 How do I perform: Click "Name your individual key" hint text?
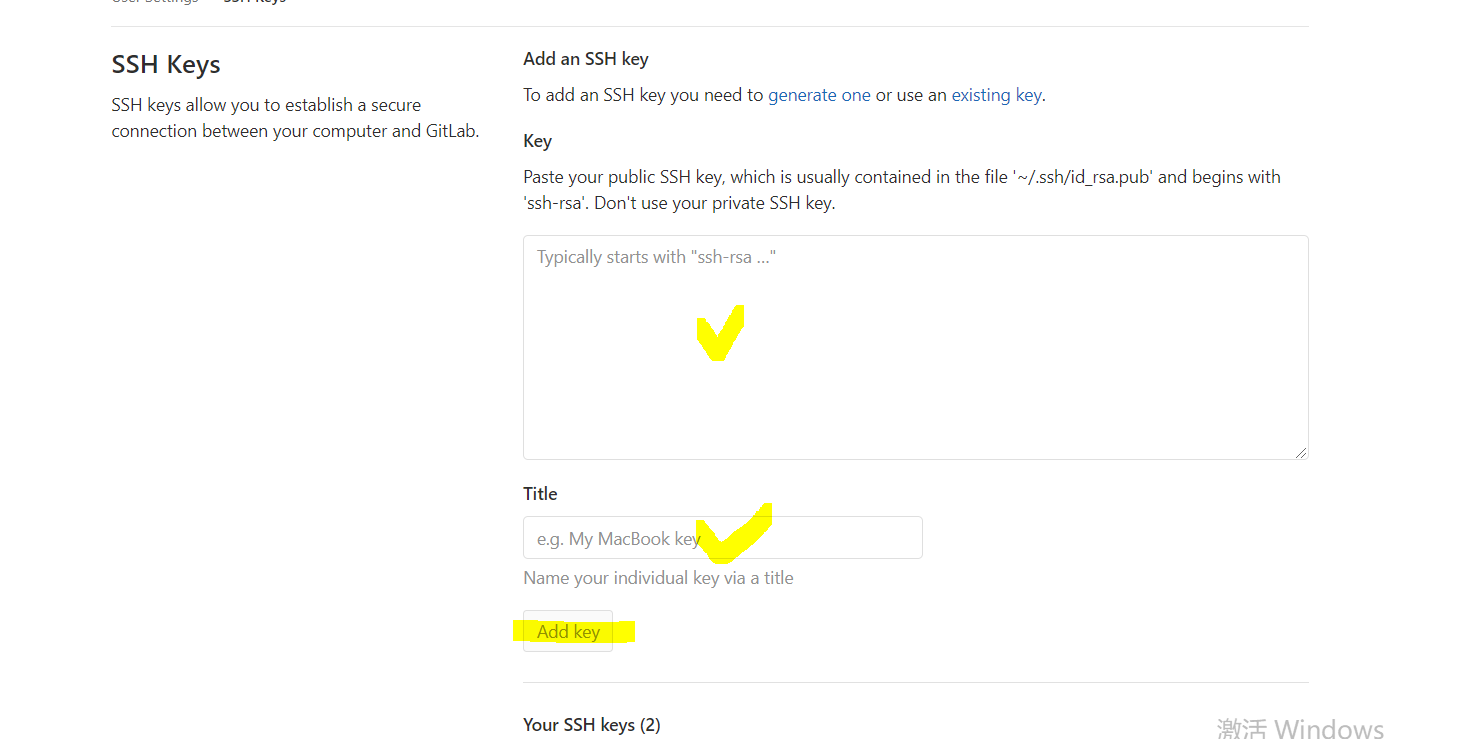tap(658, 578)
